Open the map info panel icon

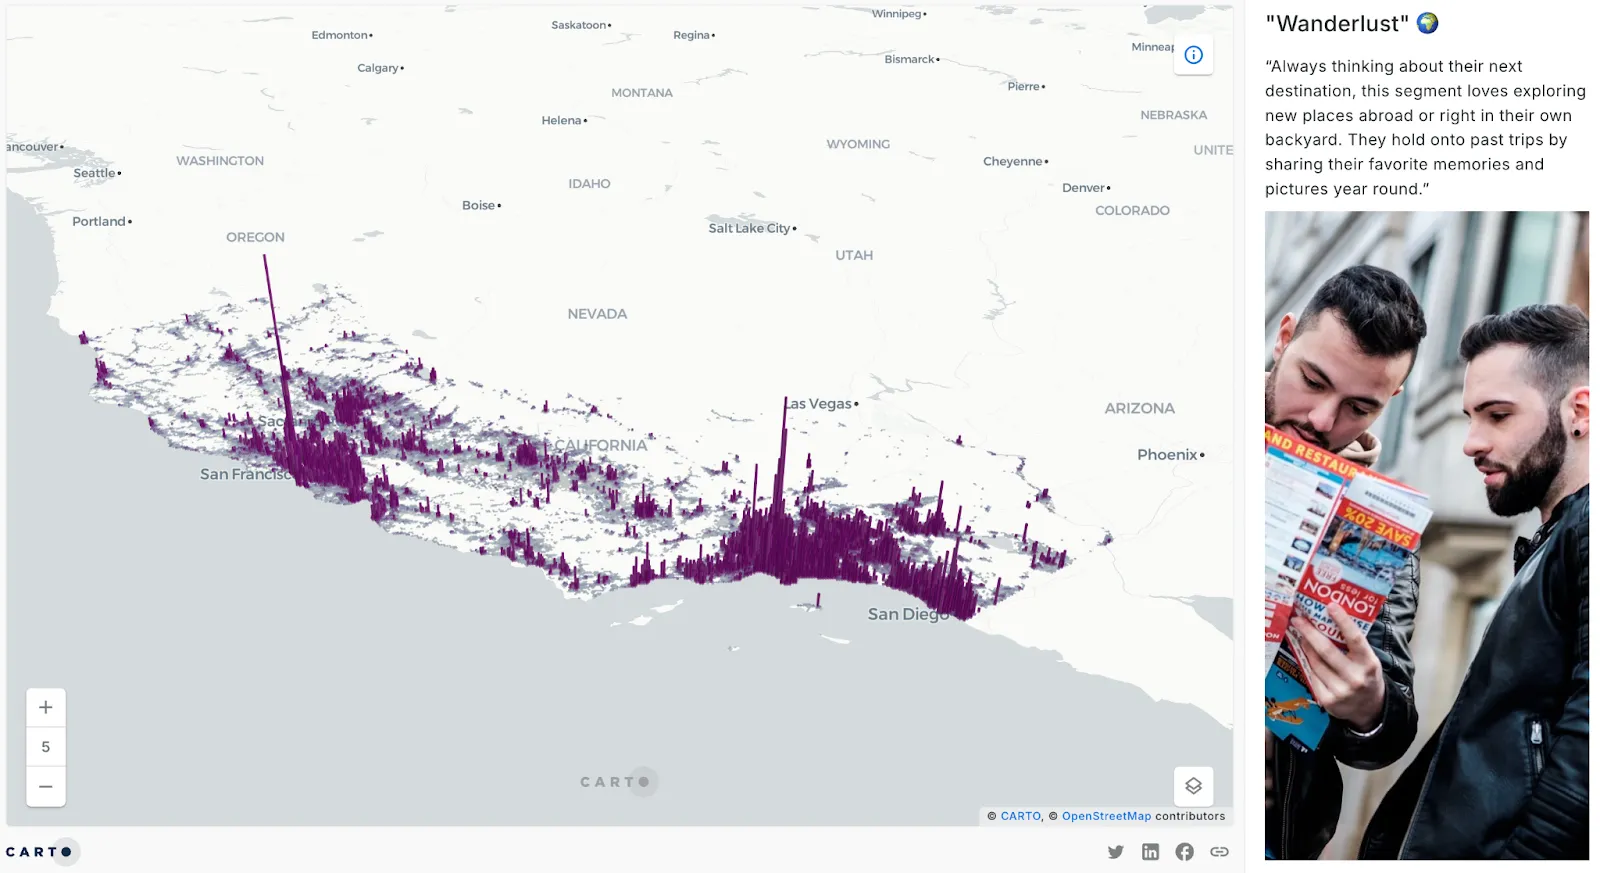tap(1193, 55)
